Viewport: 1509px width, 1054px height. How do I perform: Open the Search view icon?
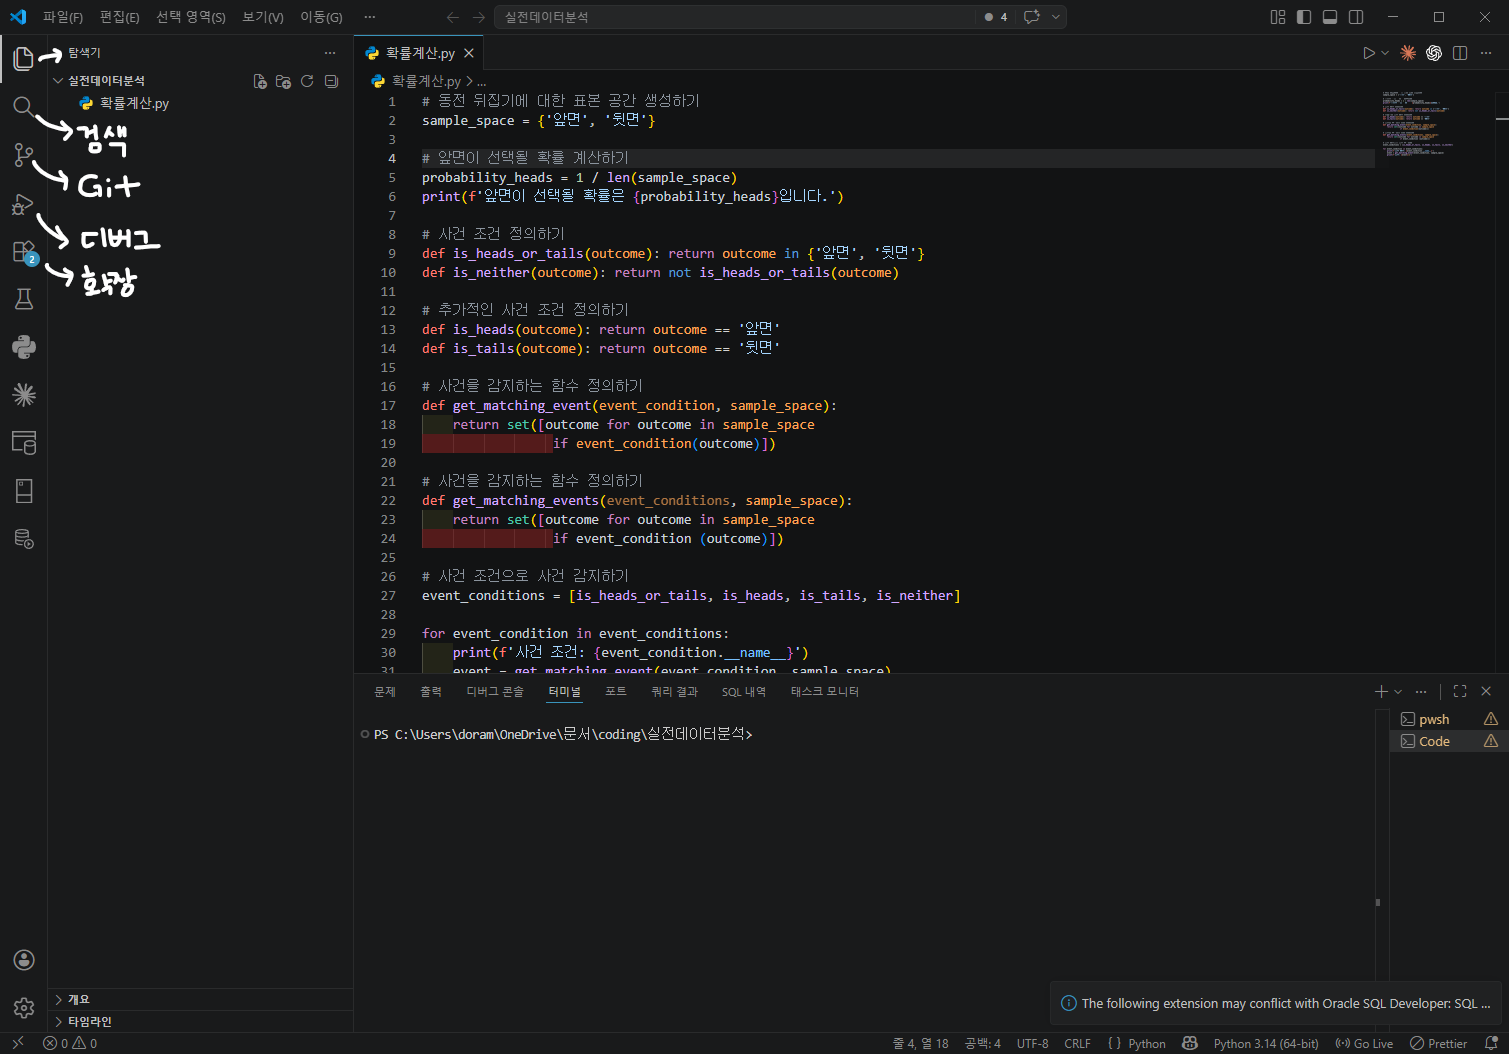pyautogui.click(x=23, y=107)
